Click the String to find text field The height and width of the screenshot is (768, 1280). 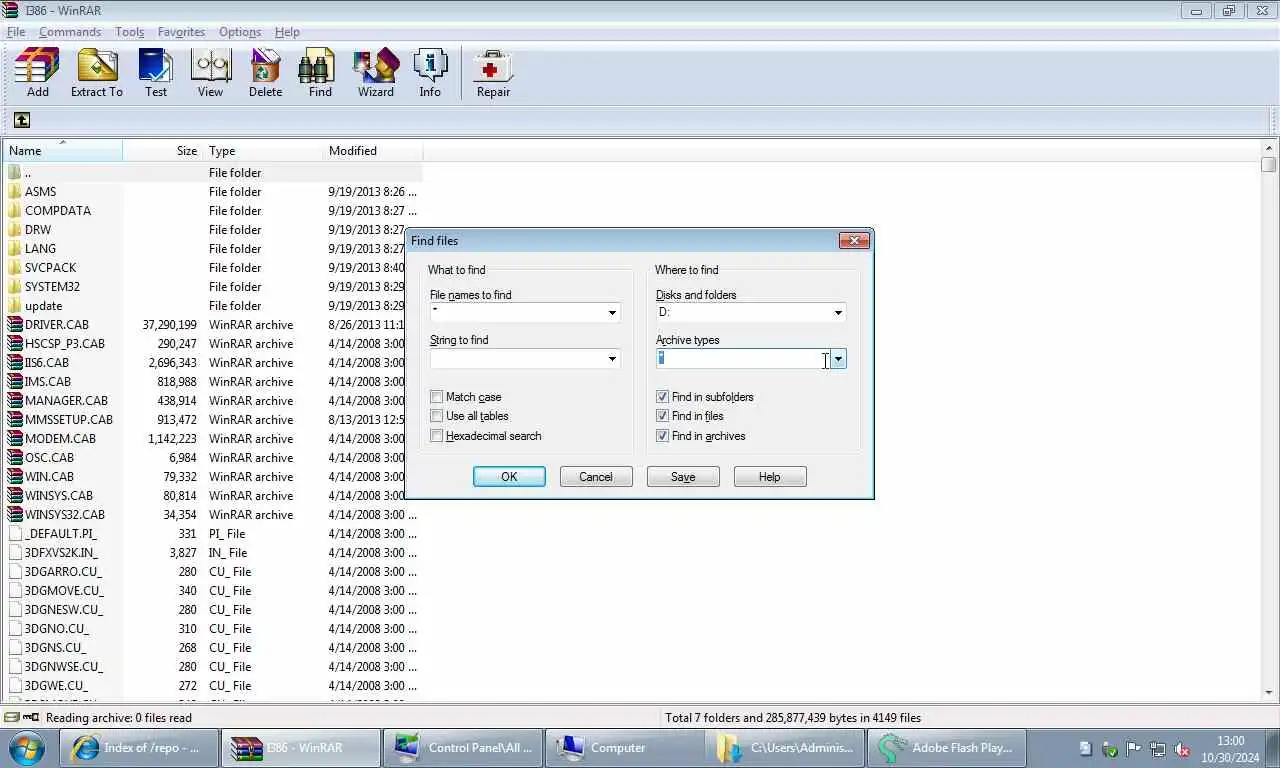point(517,359)
